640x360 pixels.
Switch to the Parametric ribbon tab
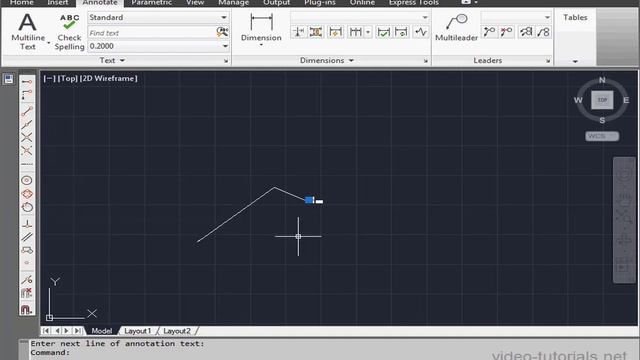tap(151, 3)
